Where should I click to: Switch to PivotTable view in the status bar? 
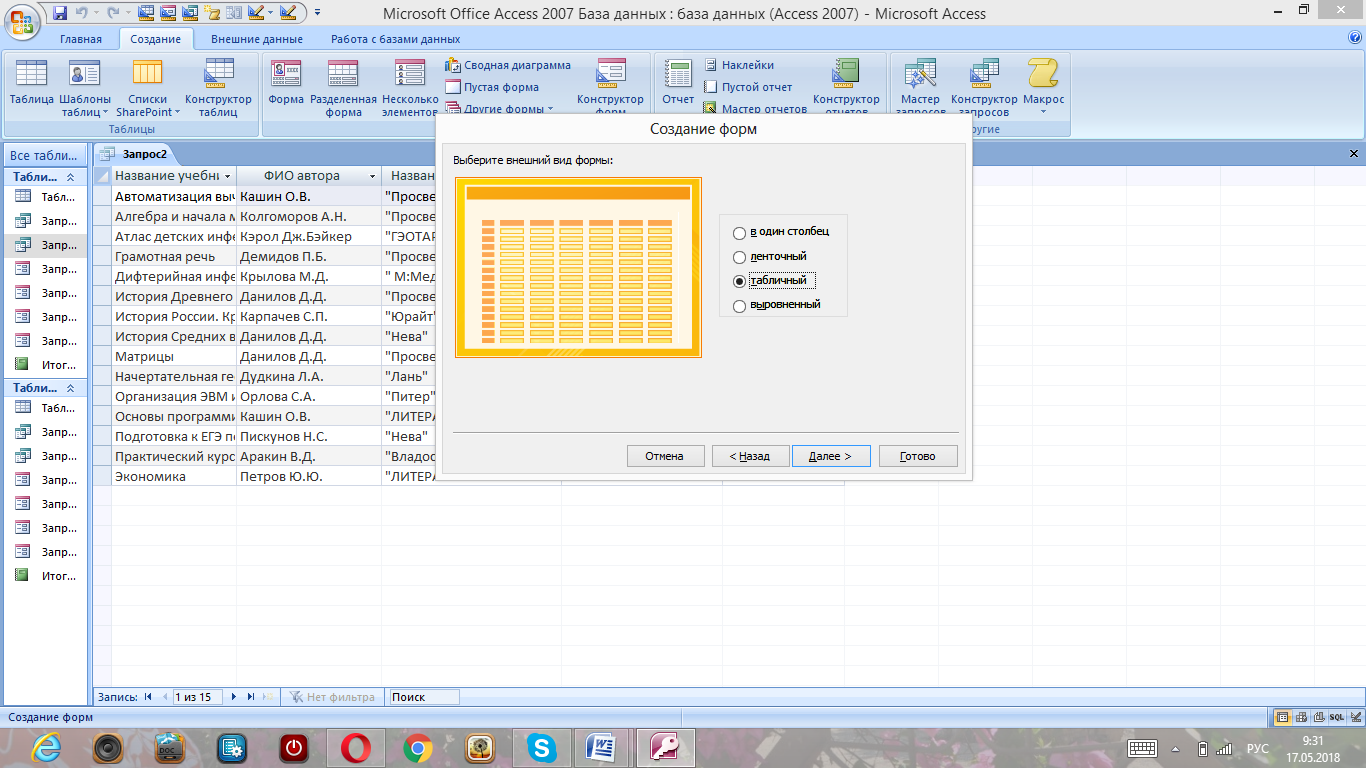(1301, 717)
